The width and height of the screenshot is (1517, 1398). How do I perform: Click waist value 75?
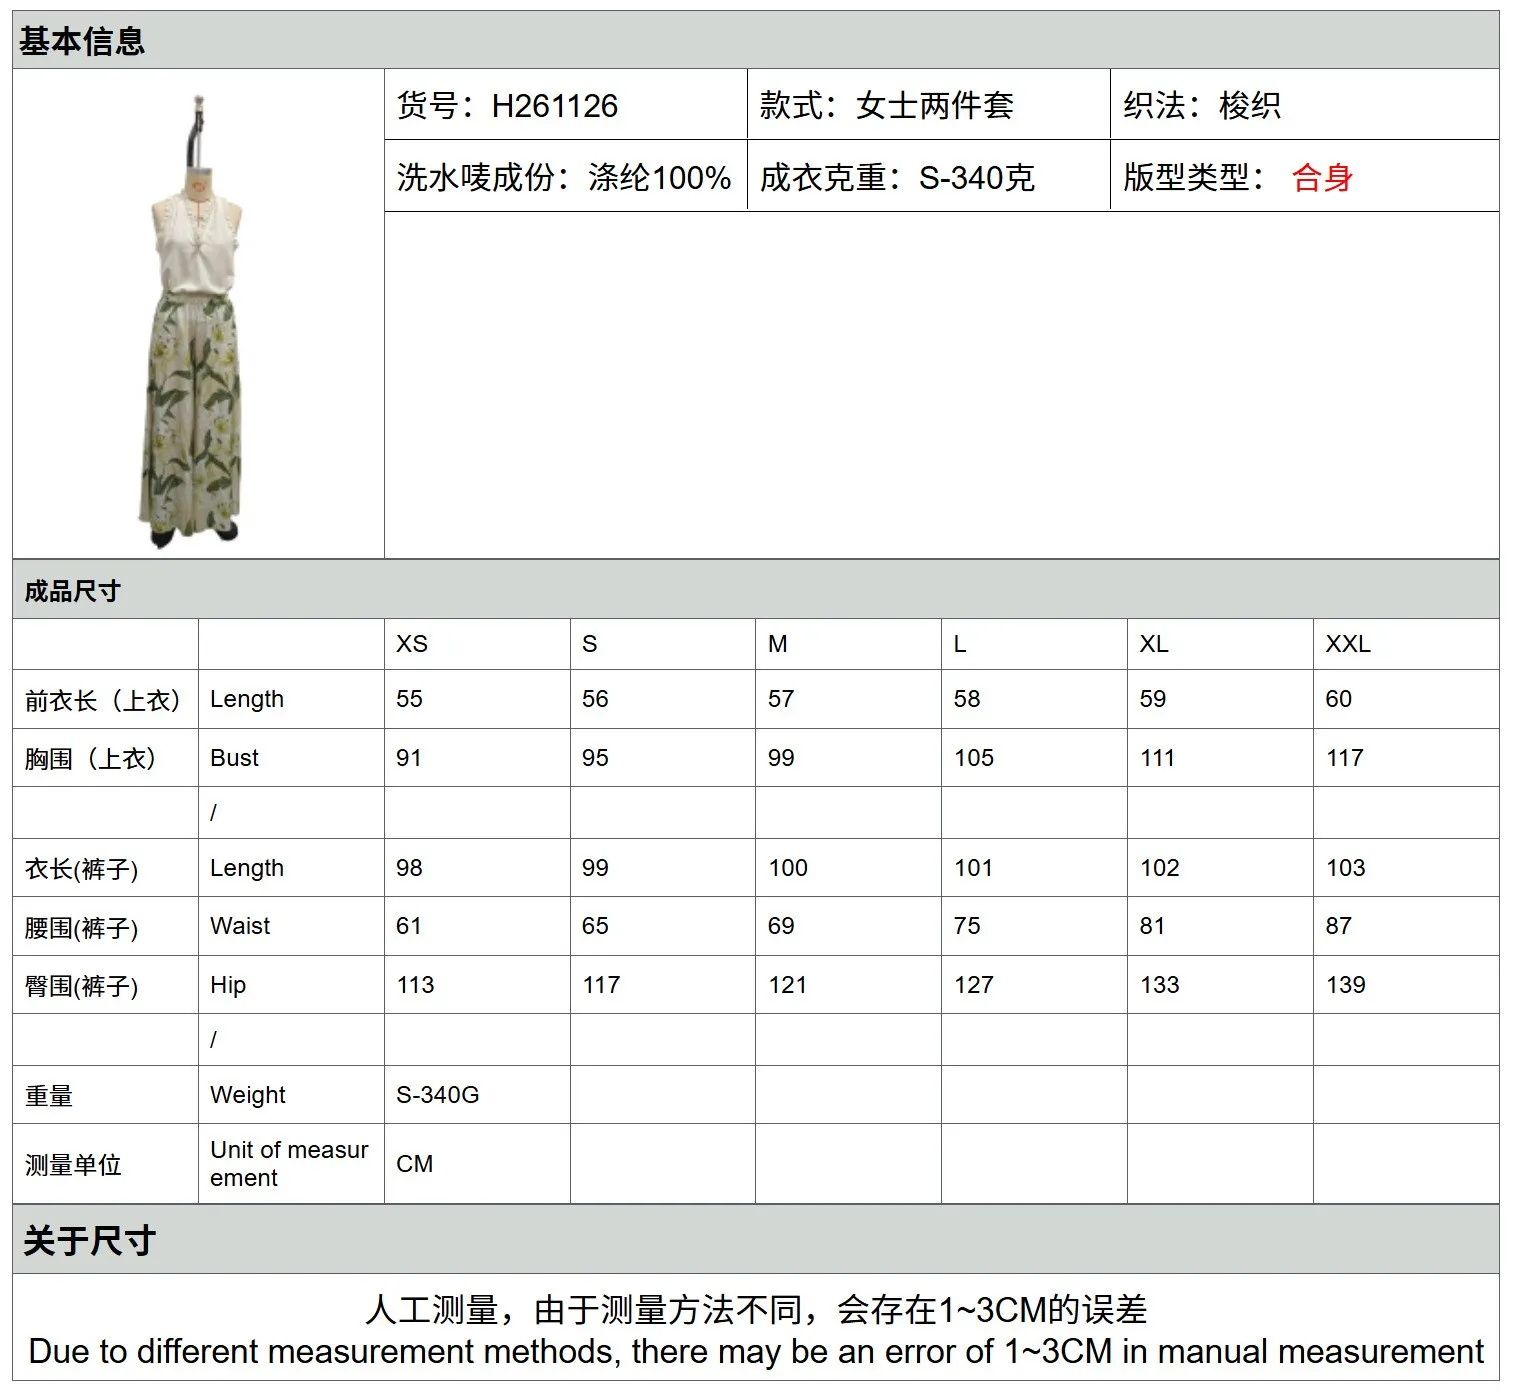tap(1034, 926)
